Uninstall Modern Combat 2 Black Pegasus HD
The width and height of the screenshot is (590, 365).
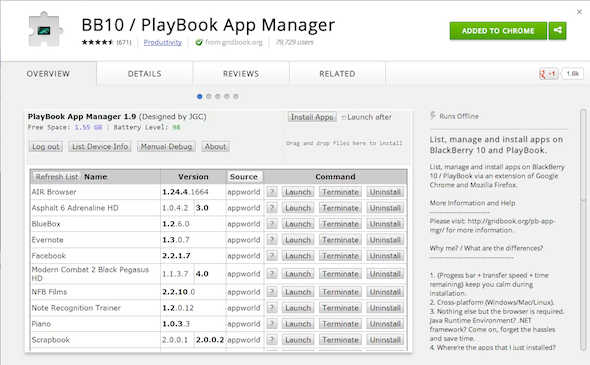[385, 274]
